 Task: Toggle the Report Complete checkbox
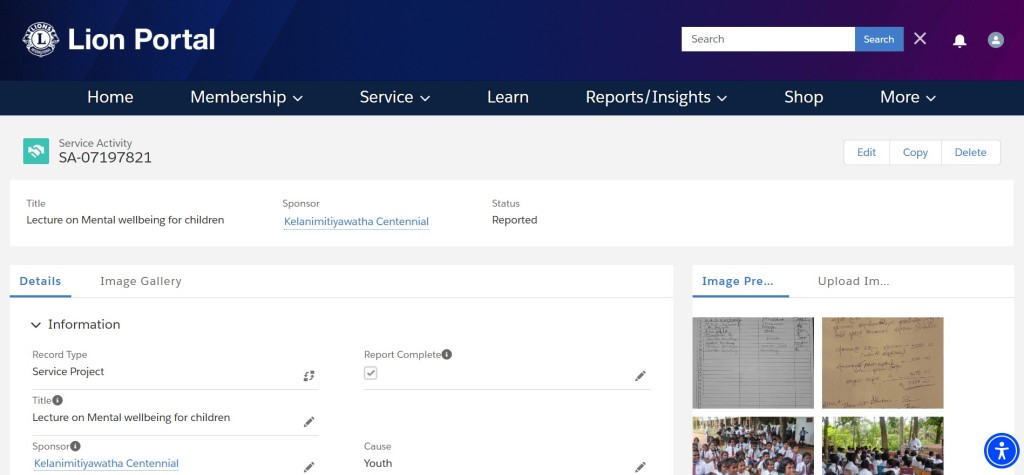click(x=370, y=372)
